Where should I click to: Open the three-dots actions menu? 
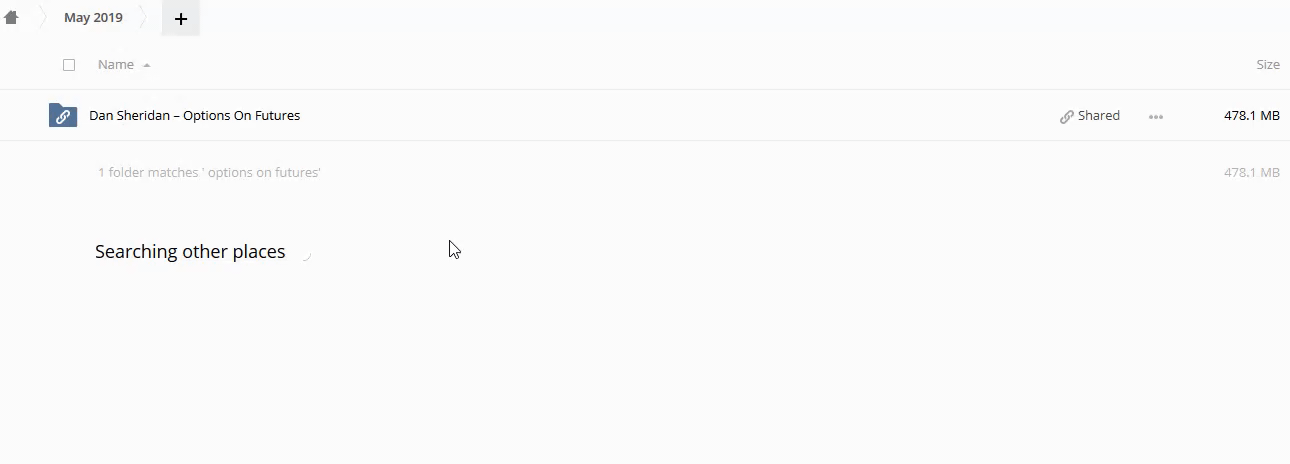click(x=1156, y=116)
